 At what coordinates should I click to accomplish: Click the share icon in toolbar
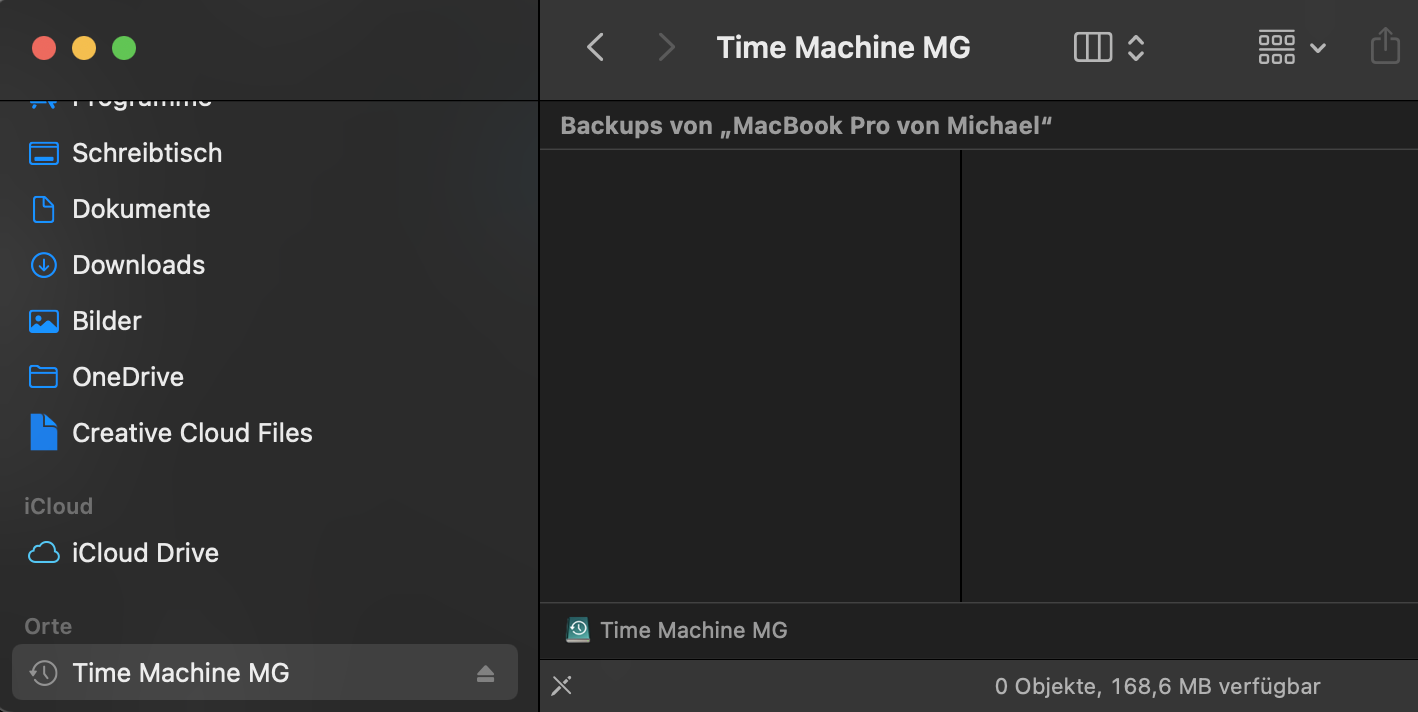click(x=1384, y=47)
